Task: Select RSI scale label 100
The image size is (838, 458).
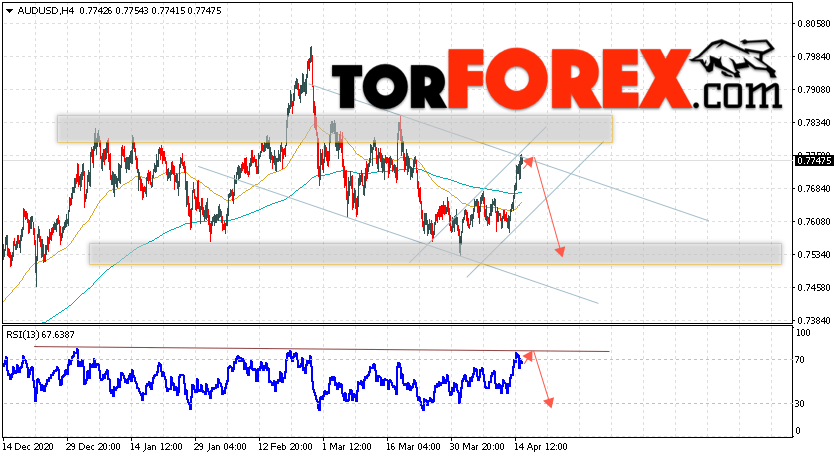Action: tap(803, 332)
